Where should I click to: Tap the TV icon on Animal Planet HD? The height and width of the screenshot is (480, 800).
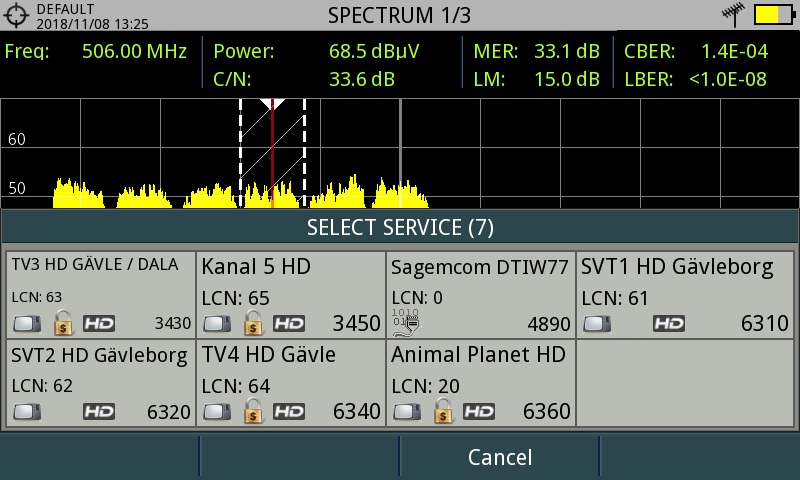pos(407,412)
